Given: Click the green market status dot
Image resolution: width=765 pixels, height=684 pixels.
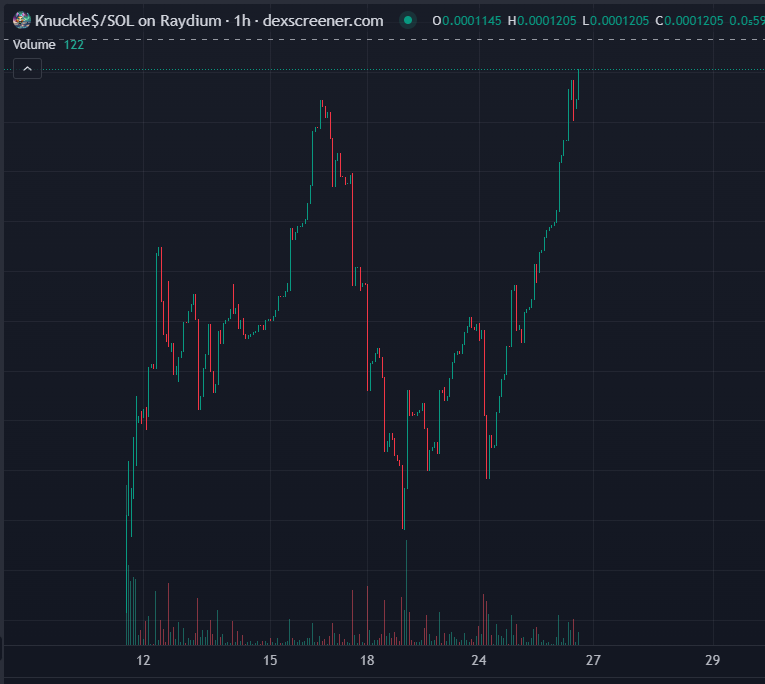Looking at the screenshot, I should point(408,20).
